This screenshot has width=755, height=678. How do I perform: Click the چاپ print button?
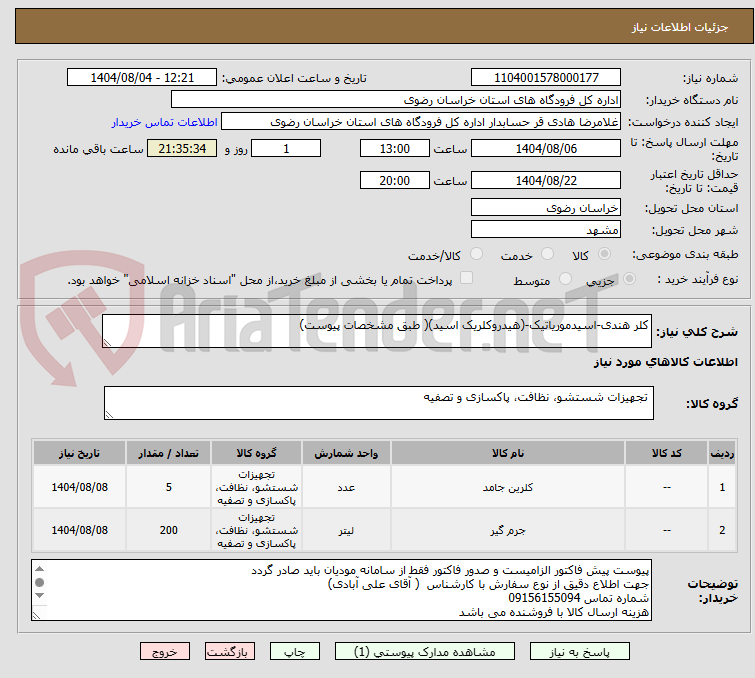(x=295, y=652)
